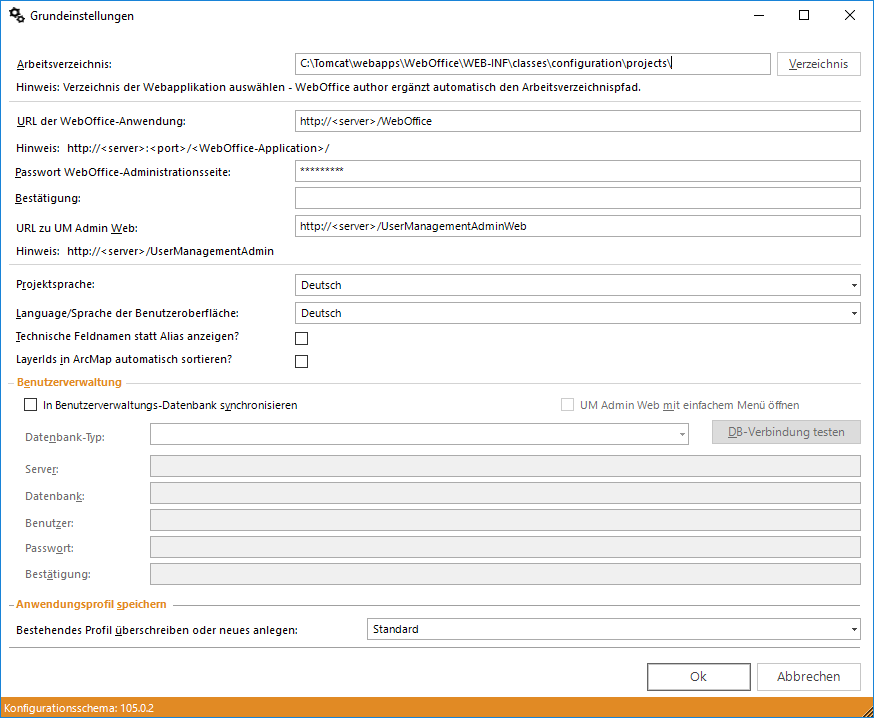
Task: Click the Grundeinstellungen gear icon in title bar
Action: point(17,16)
